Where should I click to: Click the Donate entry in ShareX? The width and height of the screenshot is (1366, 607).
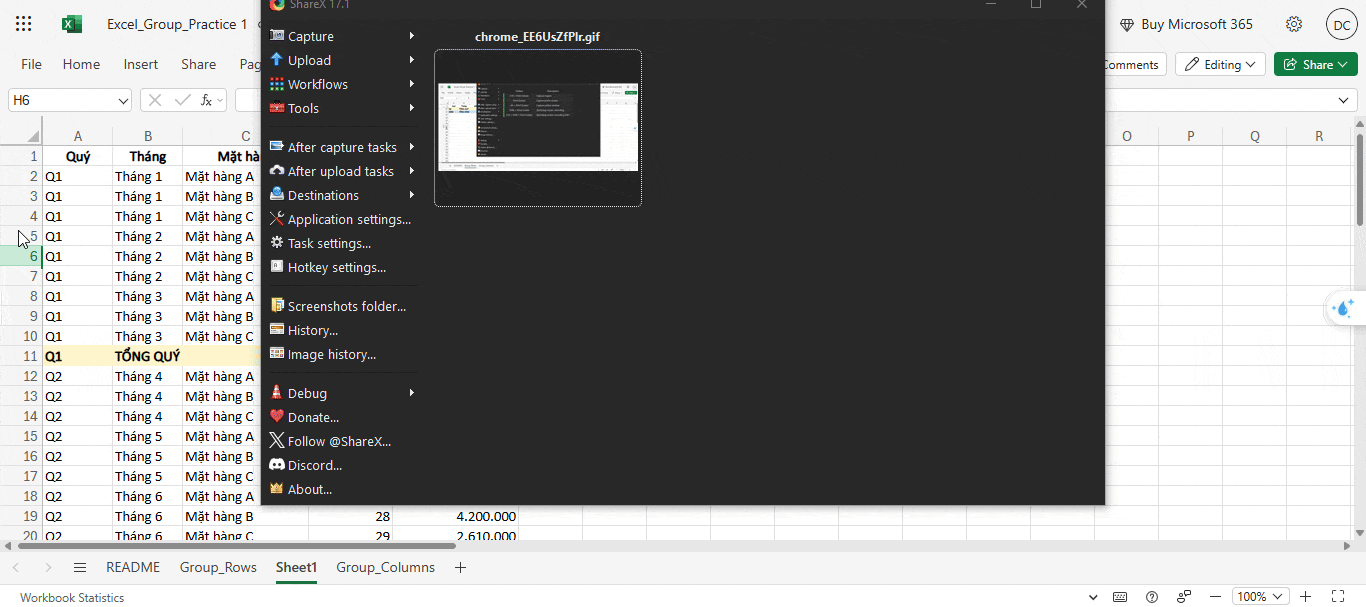343,417
